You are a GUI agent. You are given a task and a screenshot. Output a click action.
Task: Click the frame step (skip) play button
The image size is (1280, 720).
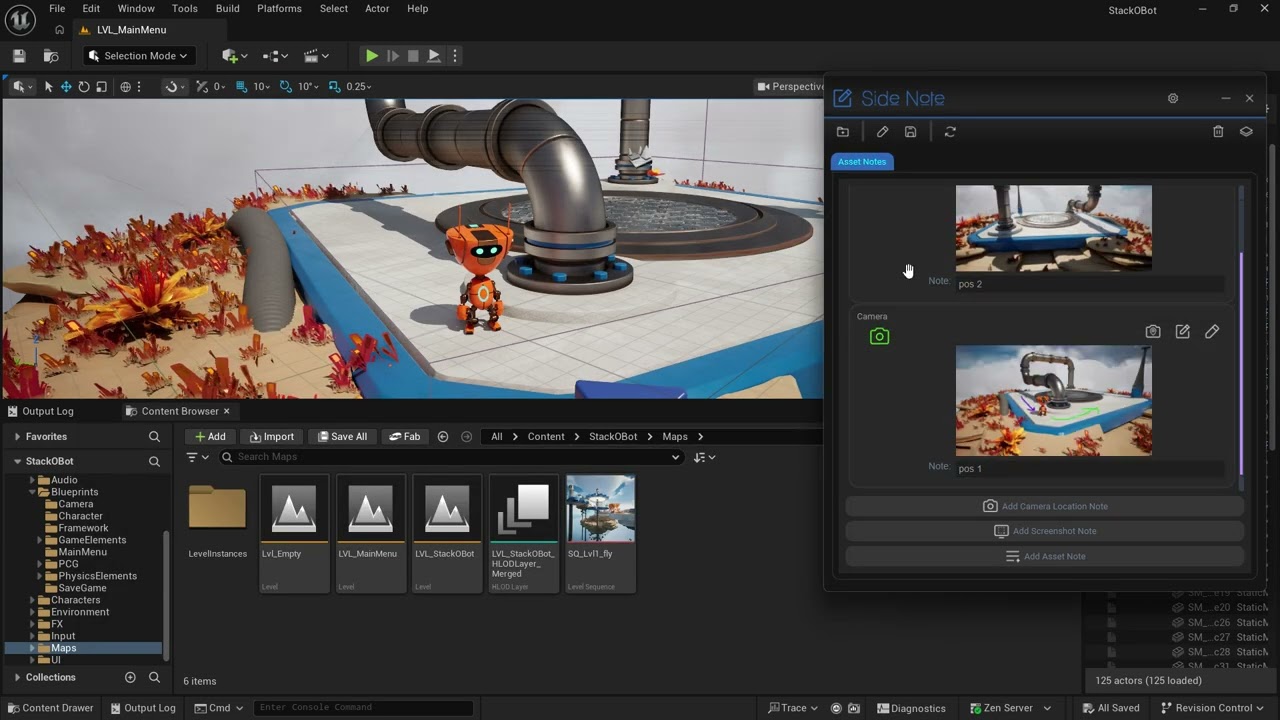[x=393, y=56]
